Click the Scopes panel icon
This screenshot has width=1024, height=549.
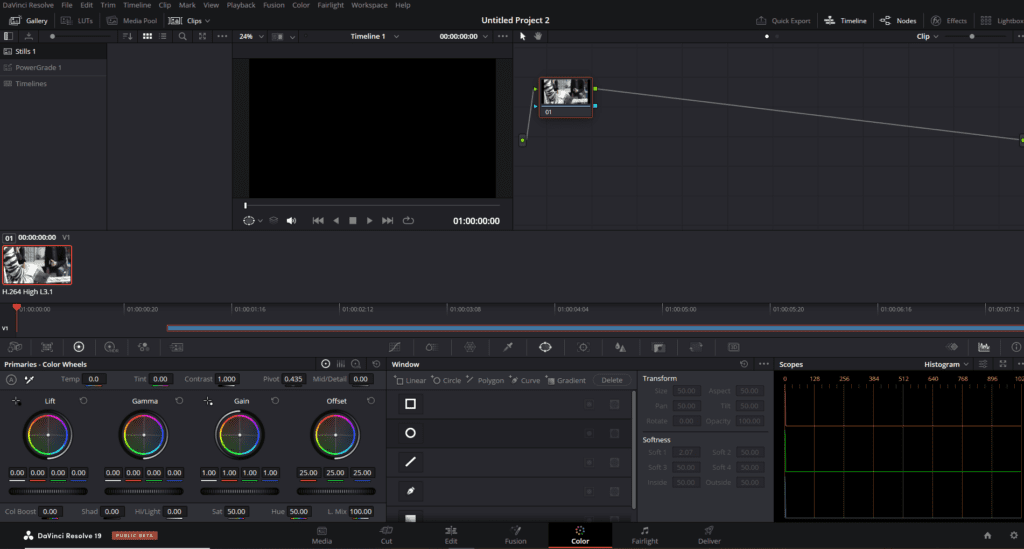984,347
